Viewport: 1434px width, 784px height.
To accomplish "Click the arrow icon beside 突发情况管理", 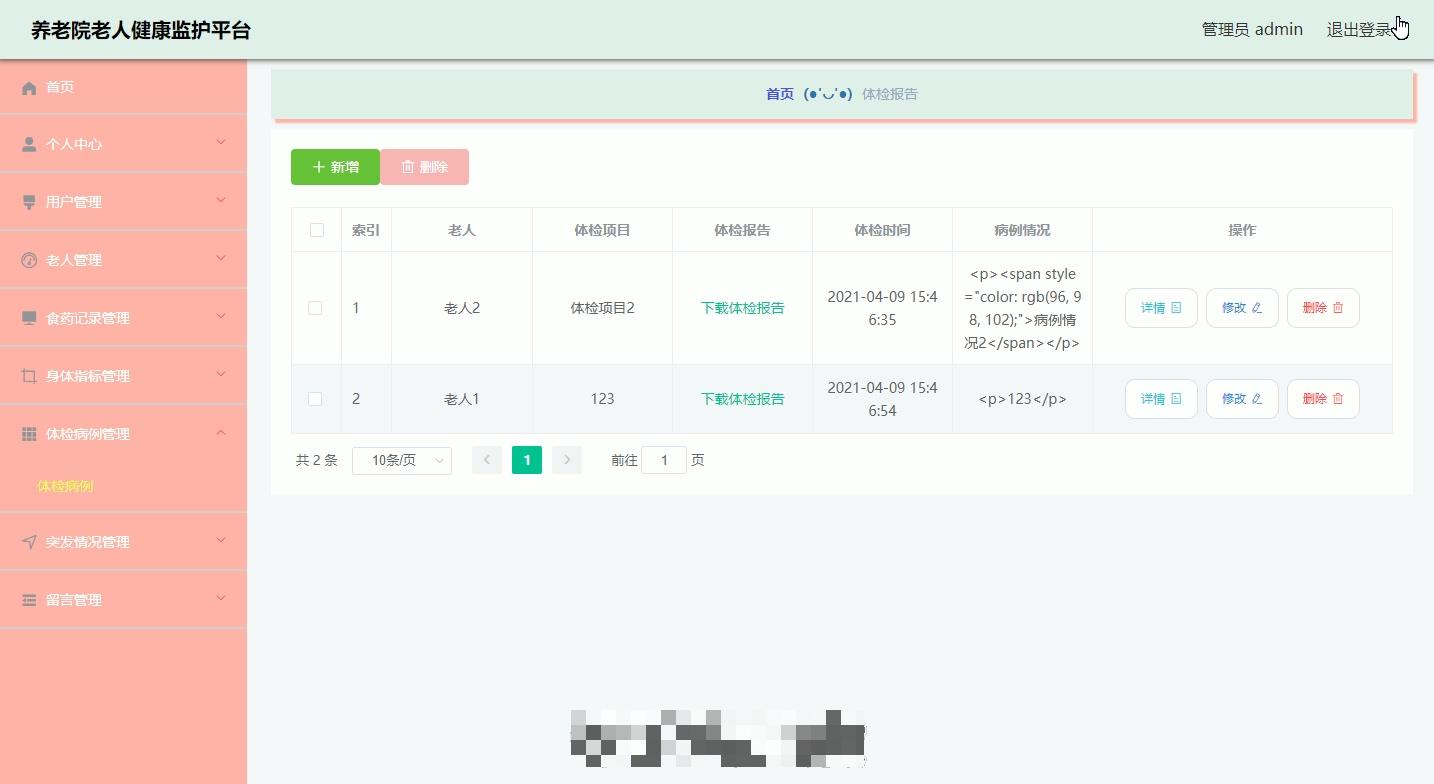I will click(x=29, y=542).
